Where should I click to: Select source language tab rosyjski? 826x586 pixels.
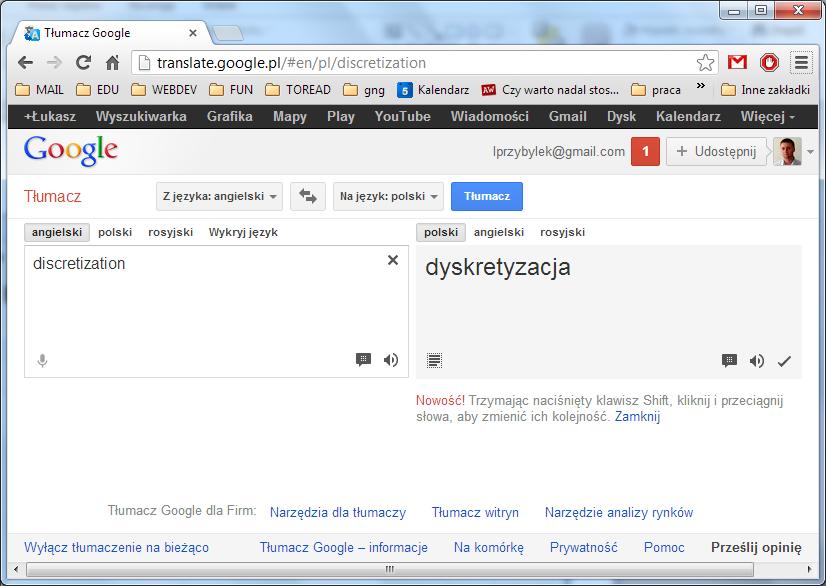pos(171,232)
